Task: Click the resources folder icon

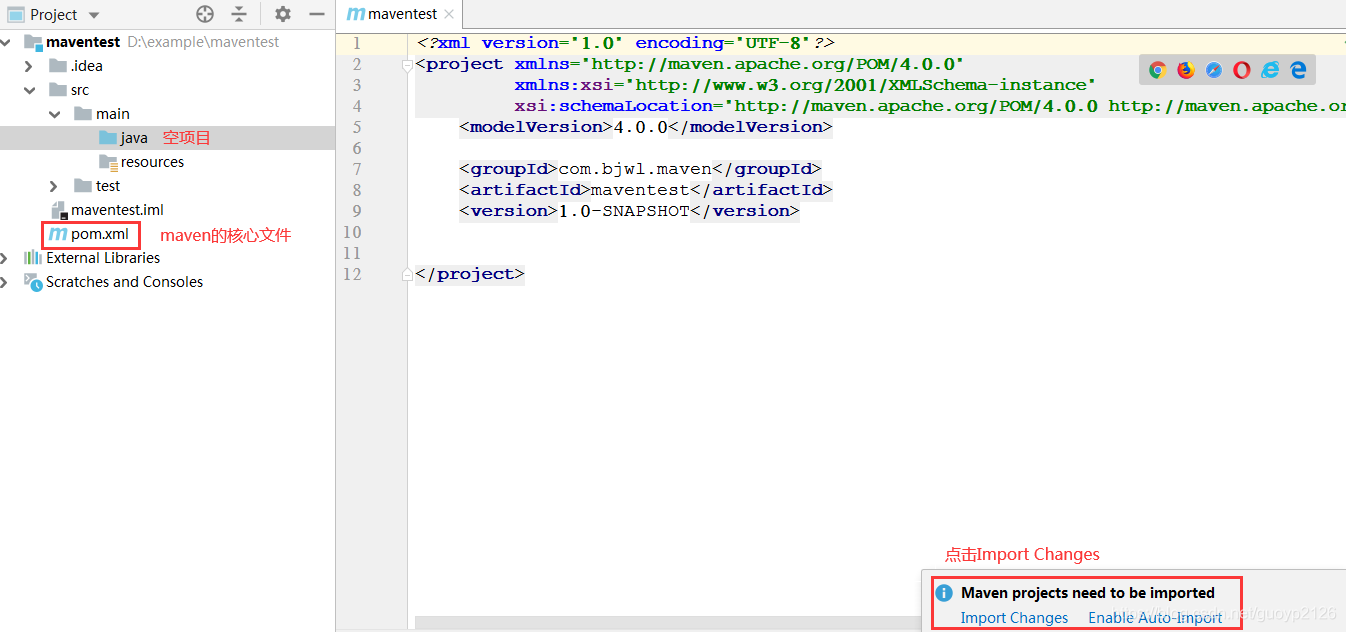Action: (108, 162)
